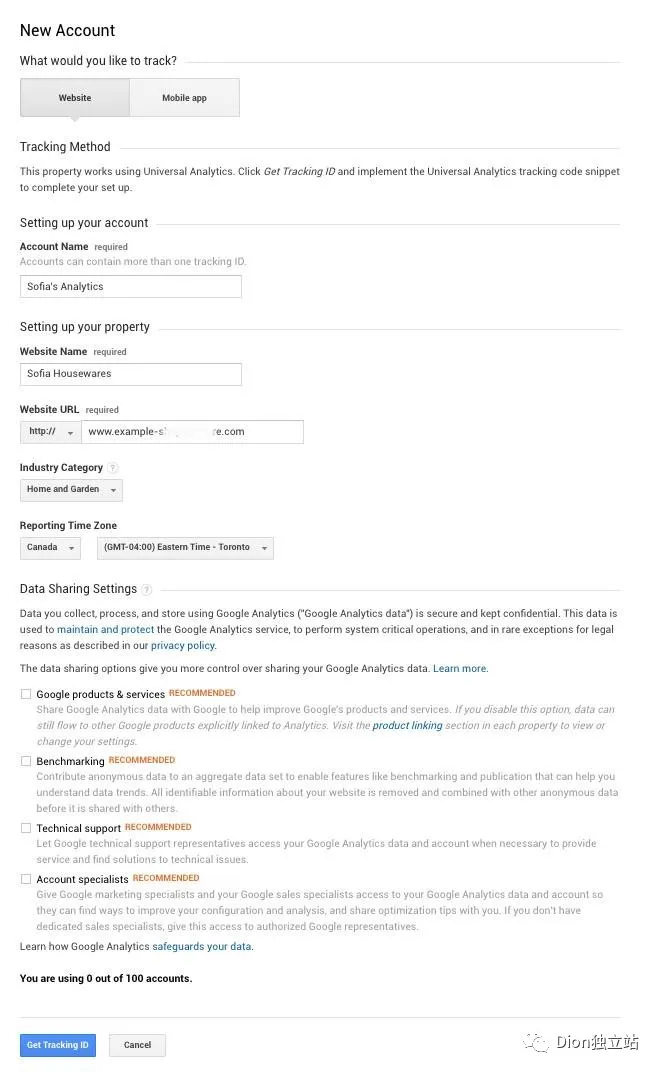Screen dimensions: 660x1072
Task: Focus the Website Name text field
Action: [x=131, y=374]
